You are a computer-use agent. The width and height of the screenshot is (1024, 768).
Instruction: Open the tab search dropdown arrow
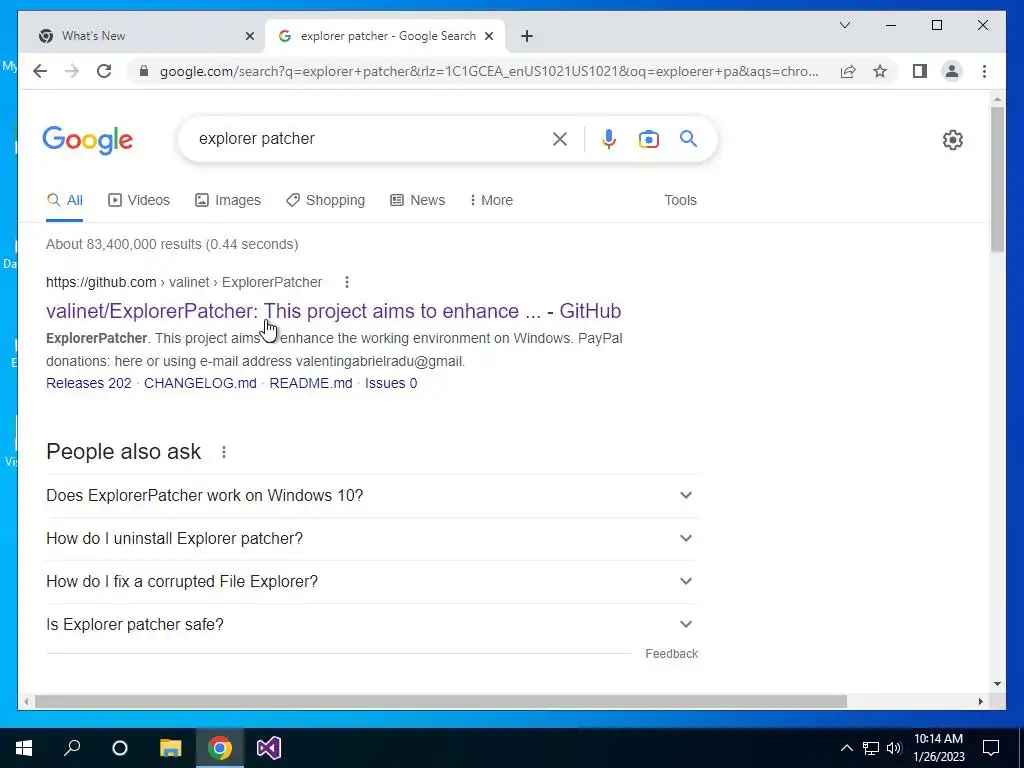(x=844, y=25)
